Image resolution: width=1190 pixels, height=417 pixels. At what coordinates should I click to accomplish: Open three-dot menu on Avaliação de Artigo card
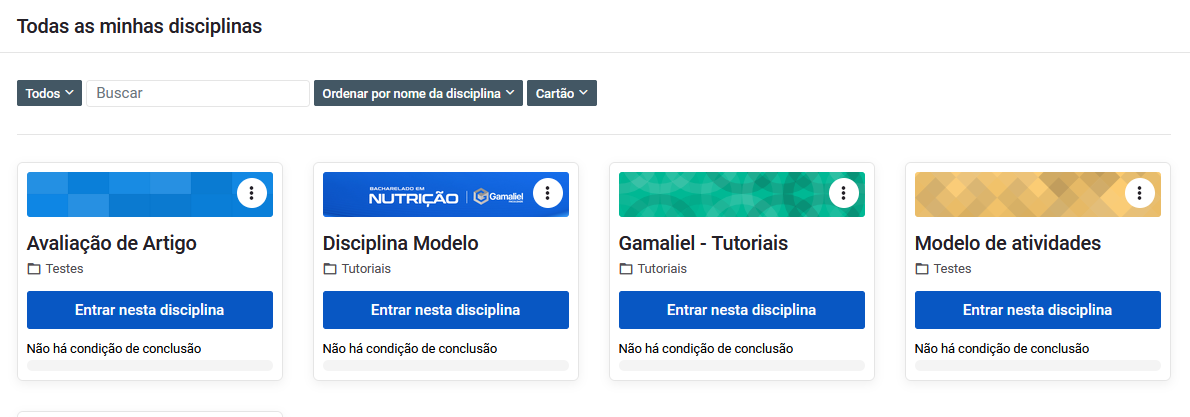point(251,194)
